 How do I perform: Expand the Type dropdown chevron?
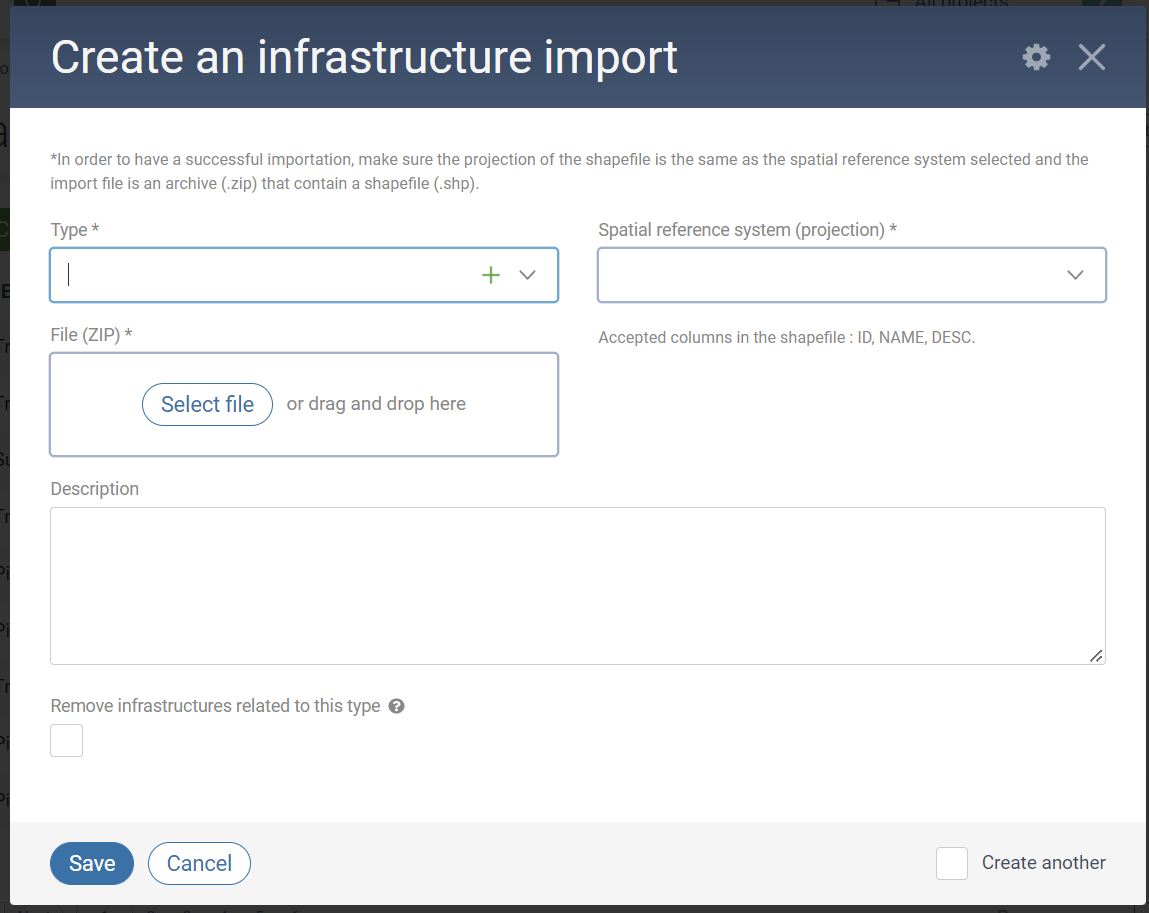tap(528, 275)
